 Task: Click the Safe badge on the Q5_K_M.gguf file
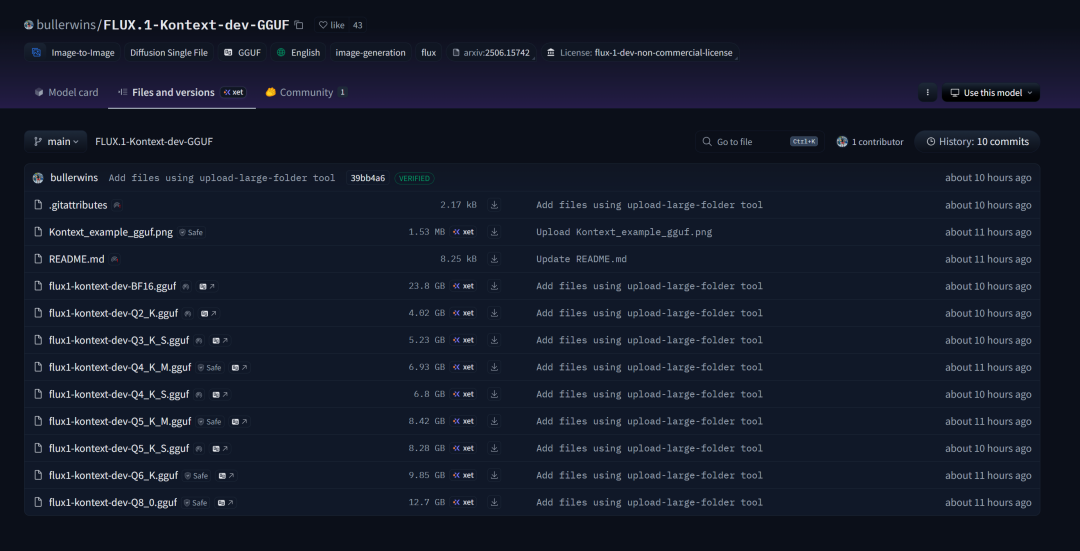(x=209, y=422)
